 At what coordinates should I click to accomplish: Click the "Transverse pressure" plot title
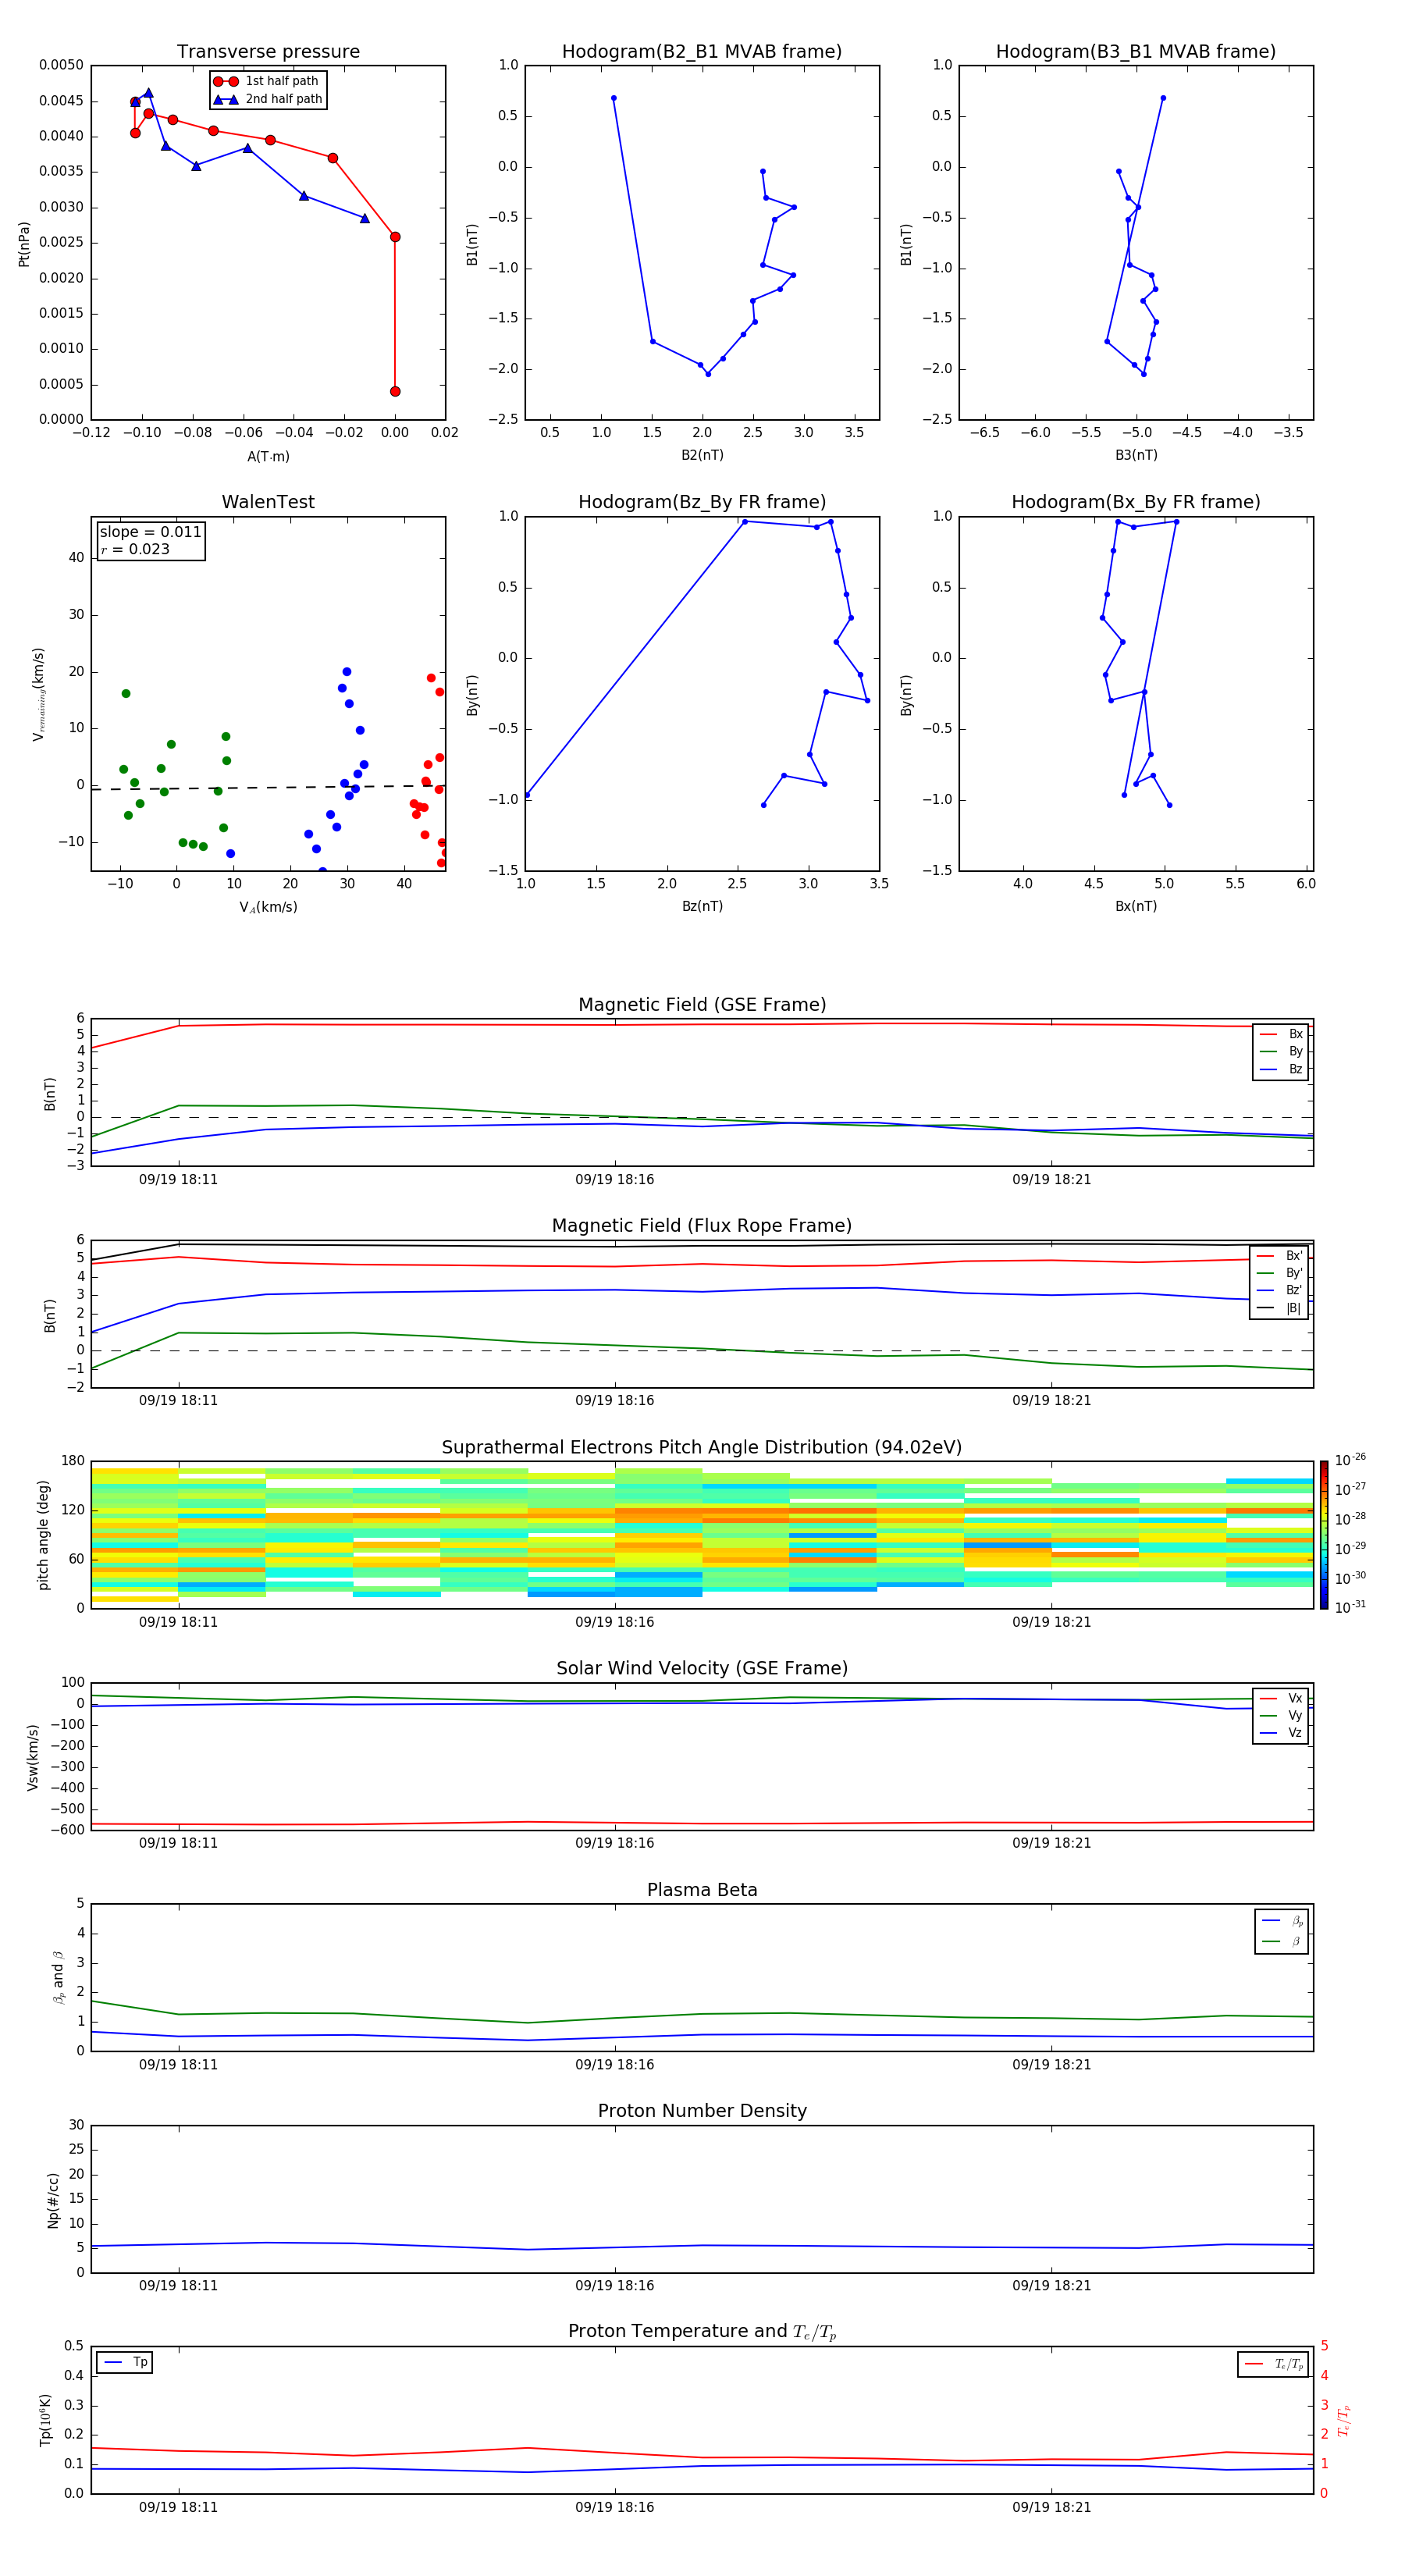click(x=268, y=52)
